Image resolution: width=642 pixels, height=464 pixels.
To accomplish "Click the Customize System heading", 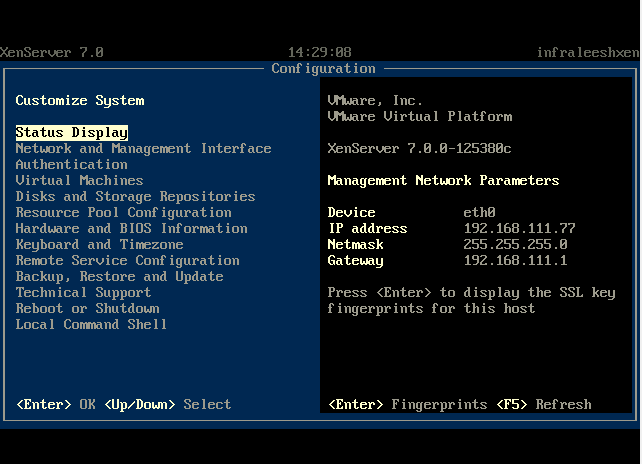I will (80, 101).
